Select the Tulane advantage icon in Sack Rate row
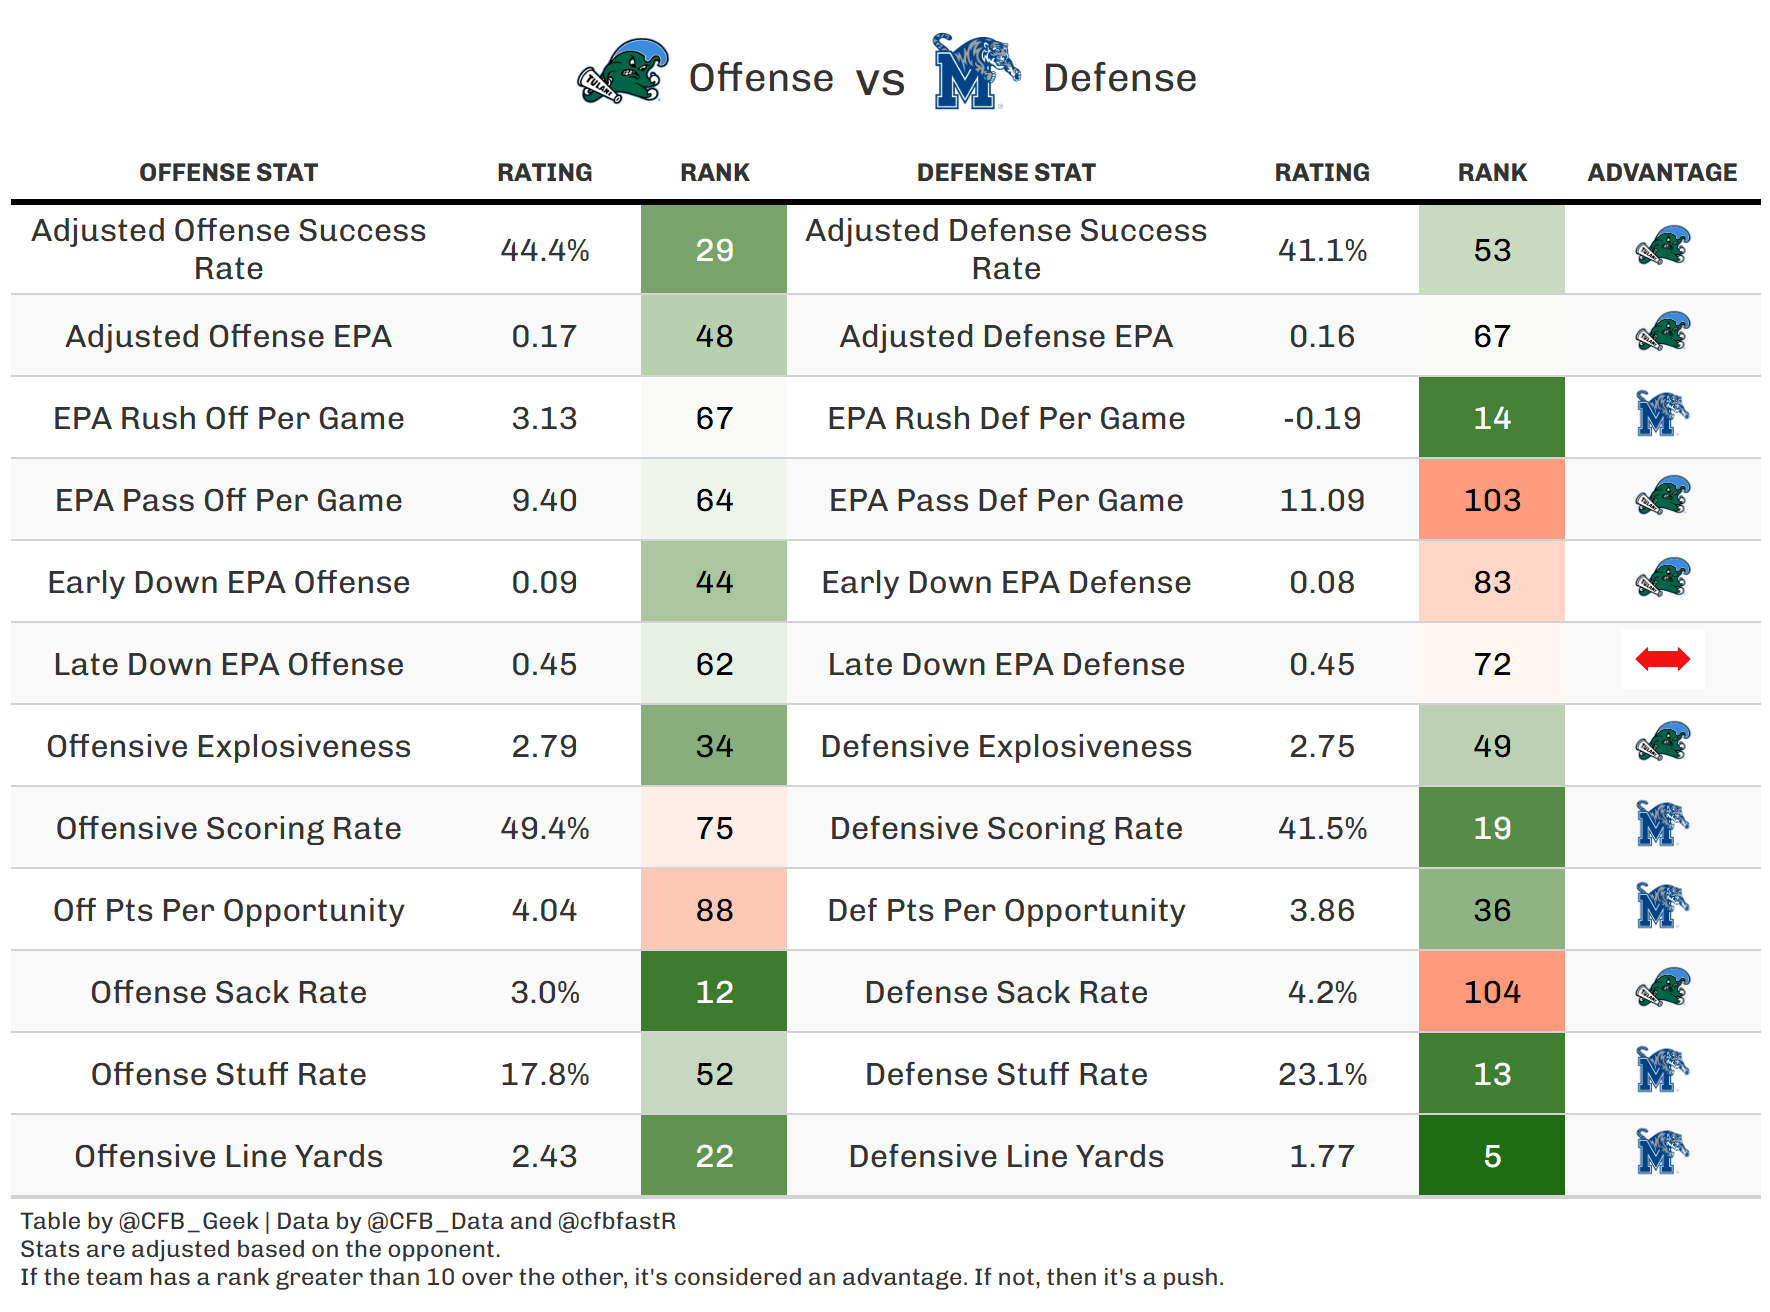Image resolution: width=1770 pixels, height=1312 pixels. 1662,988
